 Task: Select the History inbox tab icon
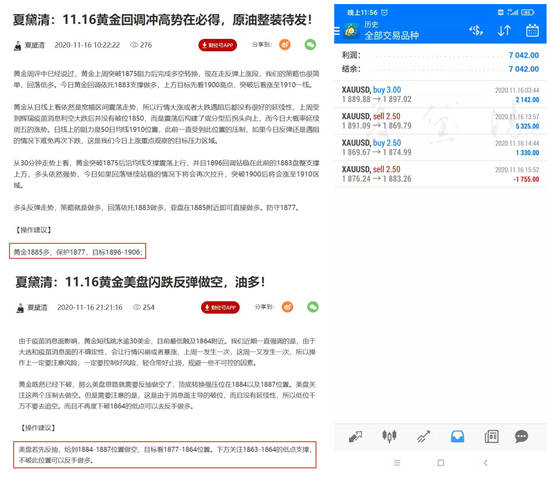coord(457,436)
